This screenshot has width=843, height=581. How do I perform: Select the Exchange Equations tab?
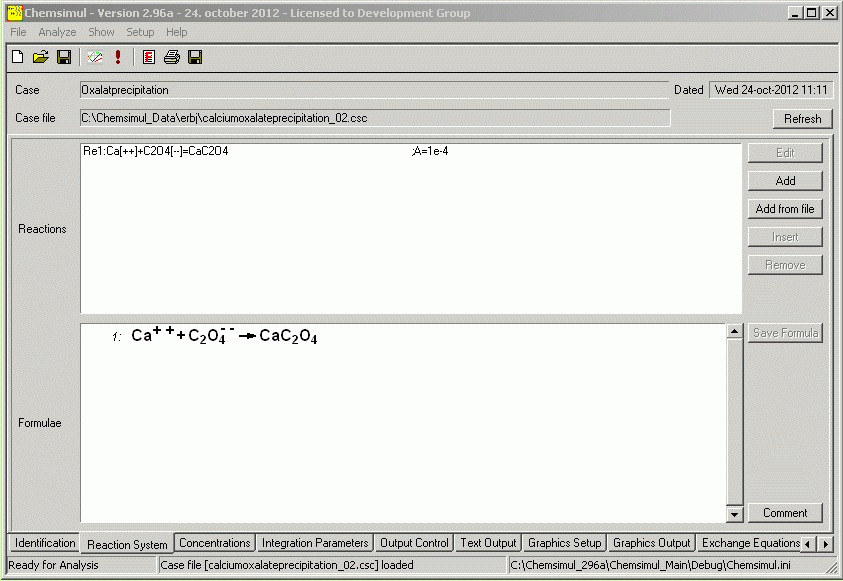(x=749, y=543)
